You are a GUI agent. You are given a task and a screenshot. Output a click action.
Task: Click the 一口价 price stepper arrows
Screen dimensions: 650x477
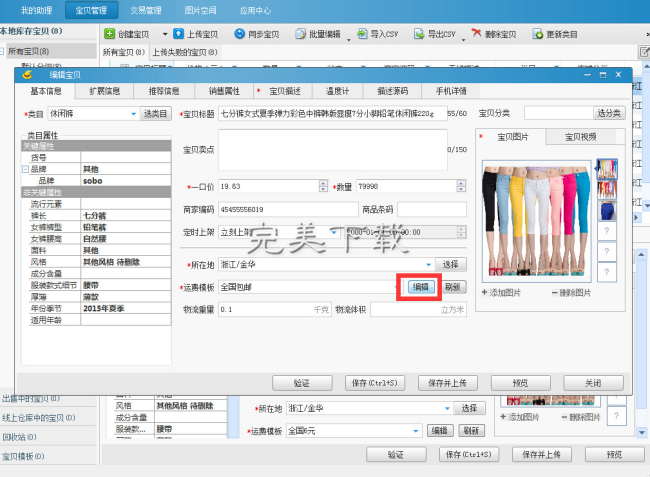(x=323, y=186)
